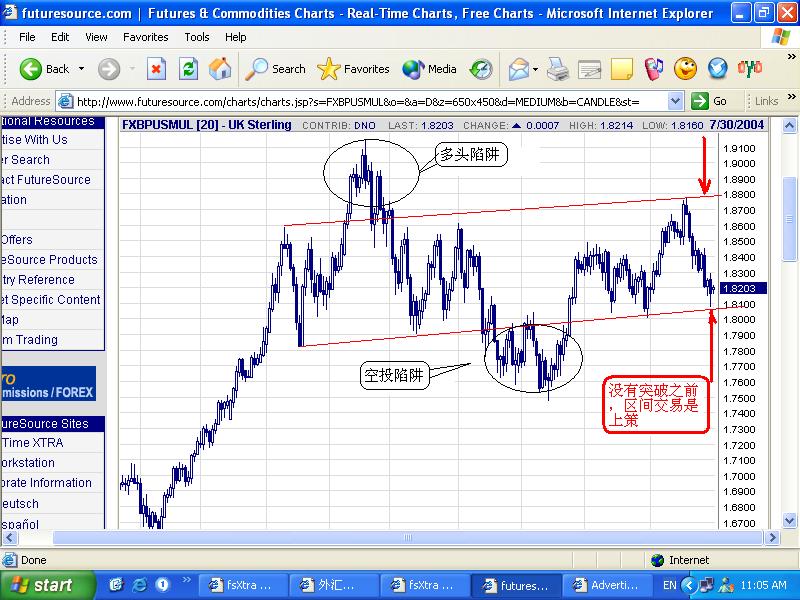Click the vertical scrollbar up arrow

point(789,126)
